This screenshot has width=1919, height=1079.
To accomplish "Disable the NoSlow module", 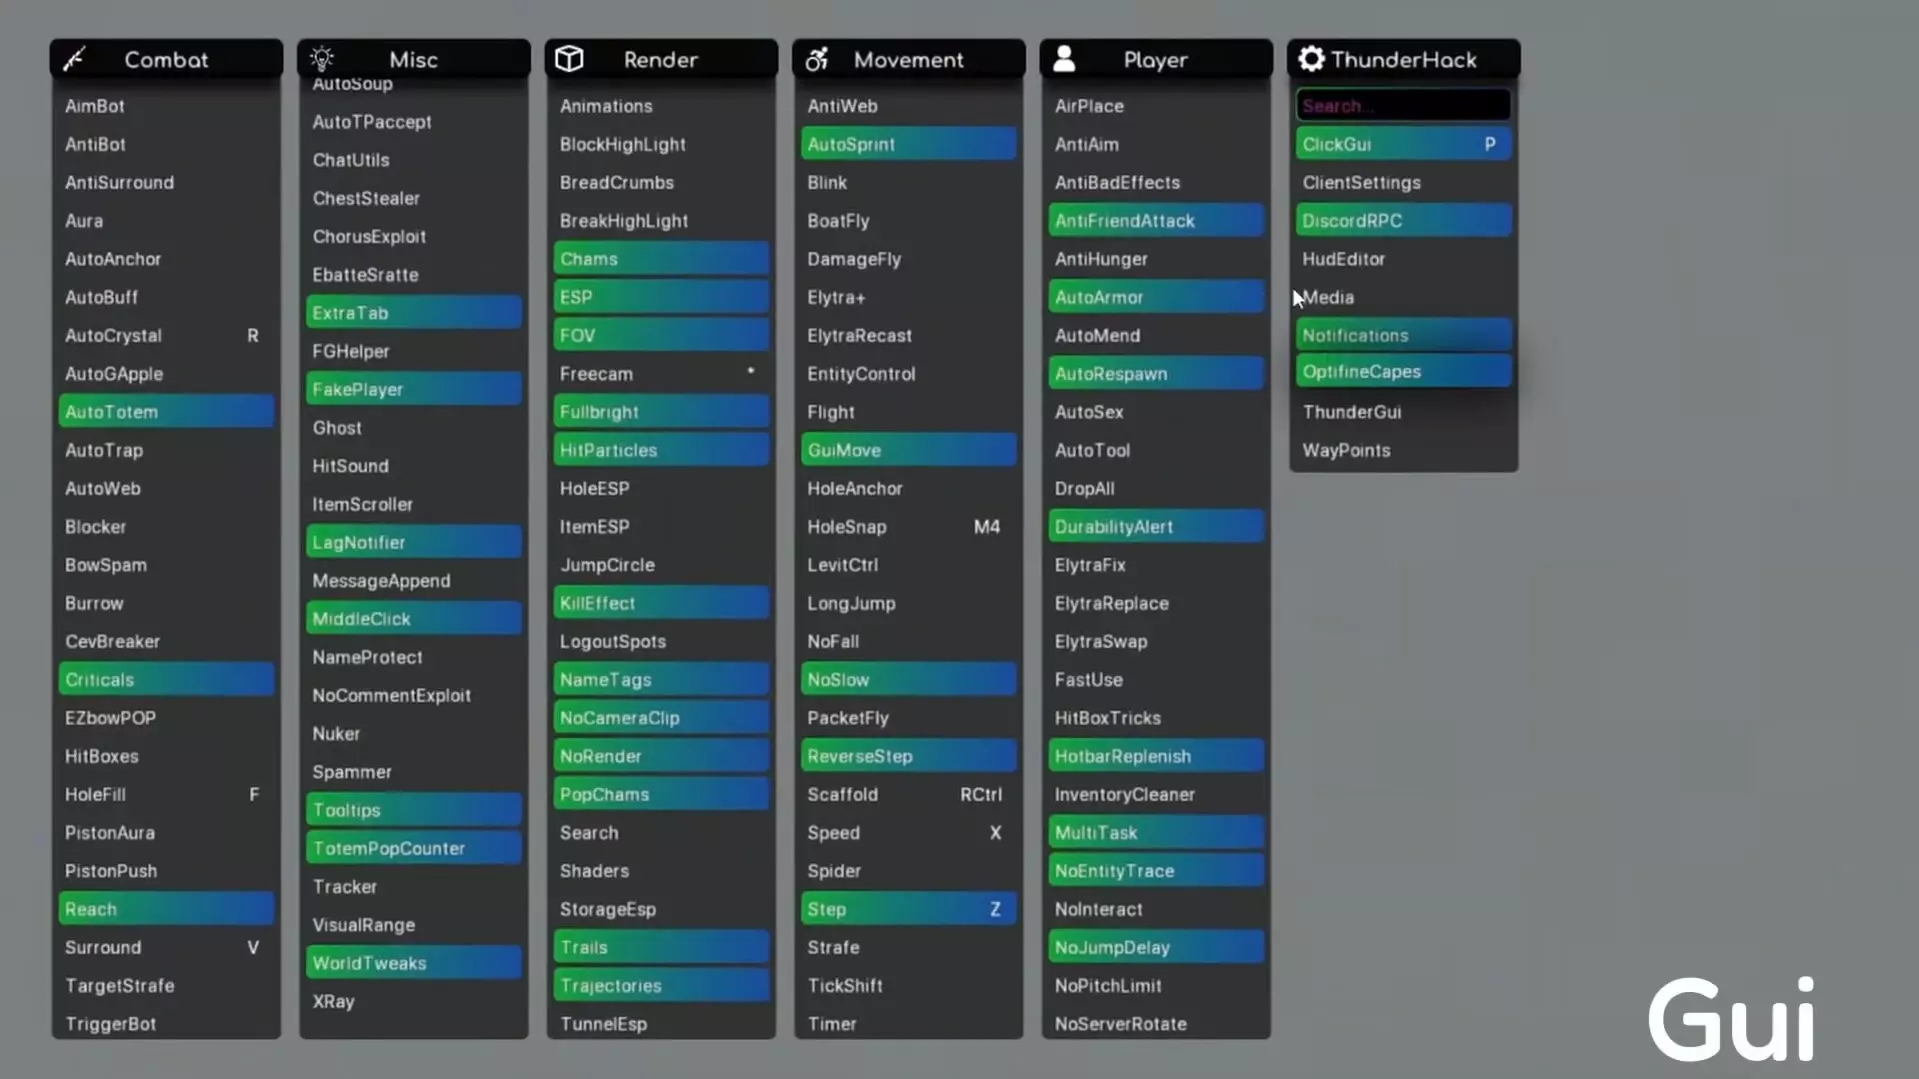I will 909,680.
